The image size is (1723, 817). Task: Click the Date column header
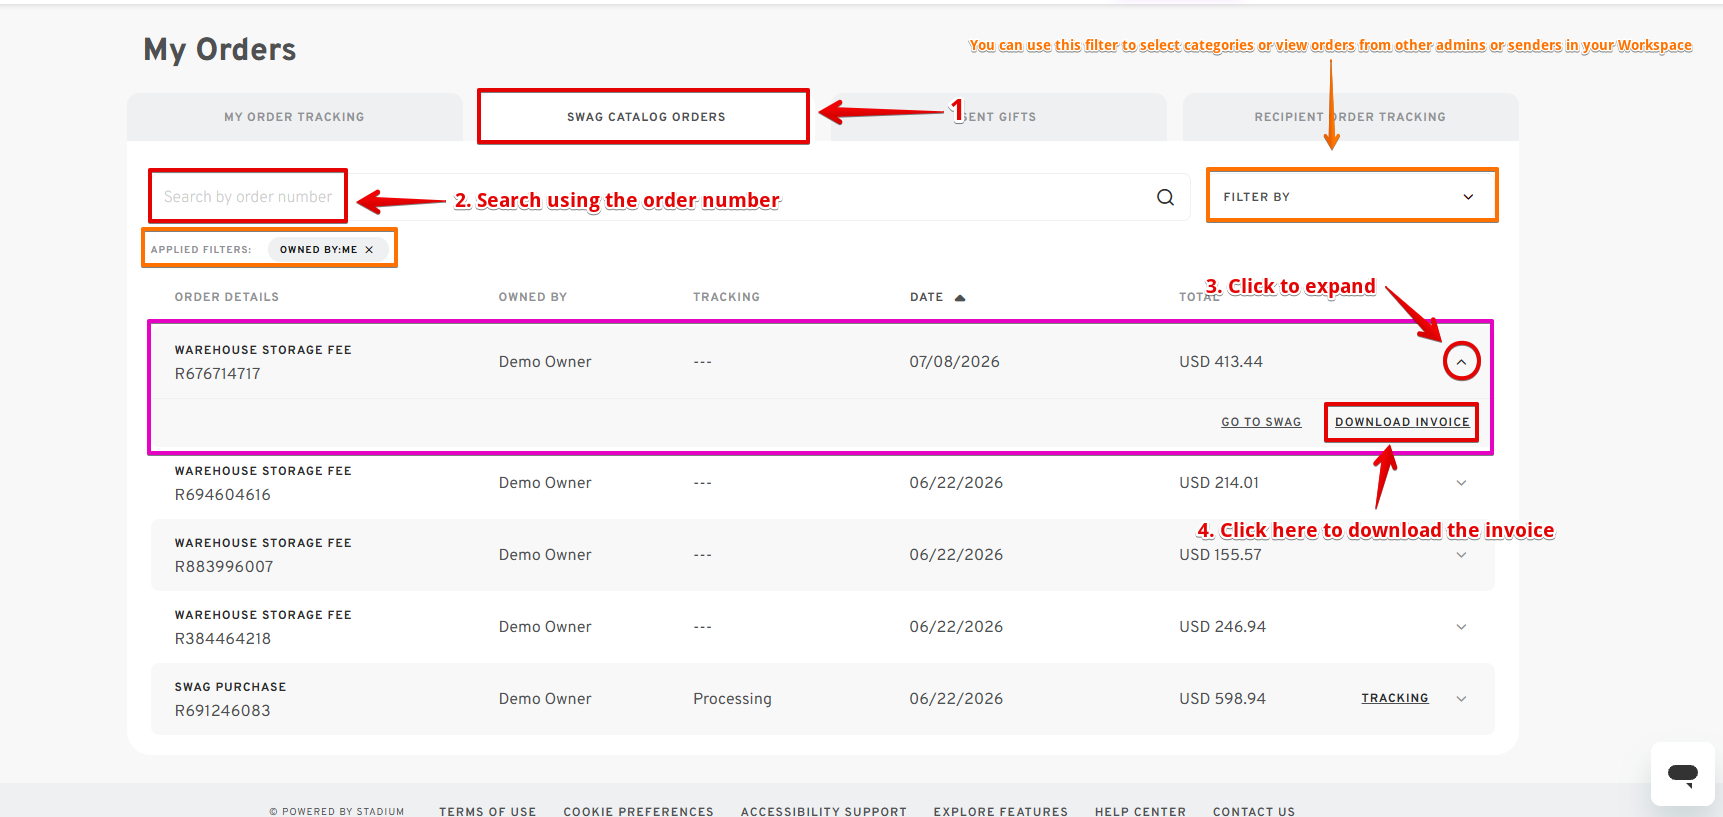(926, 297)
